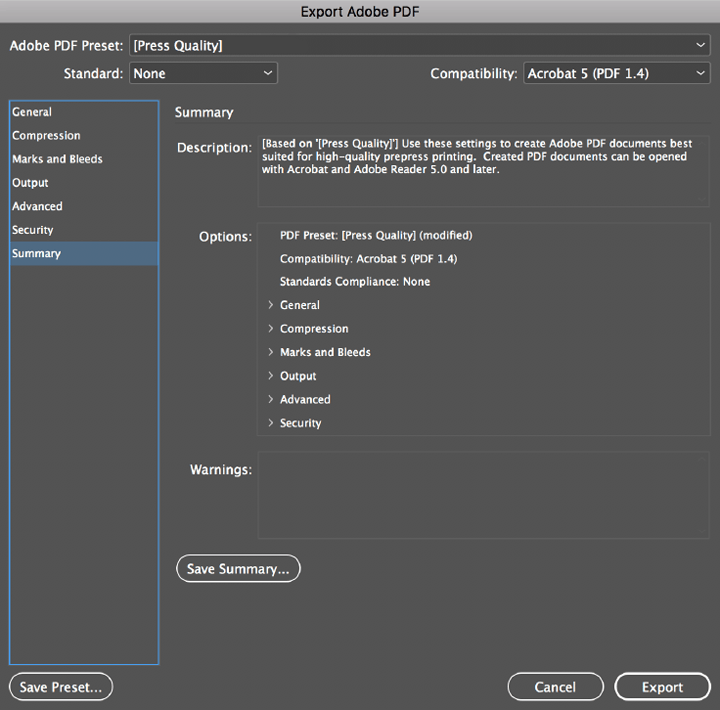Viewport: 720px width, 710px height.
Task: Go to the Output settings panel
Action: tap(30, 183)
